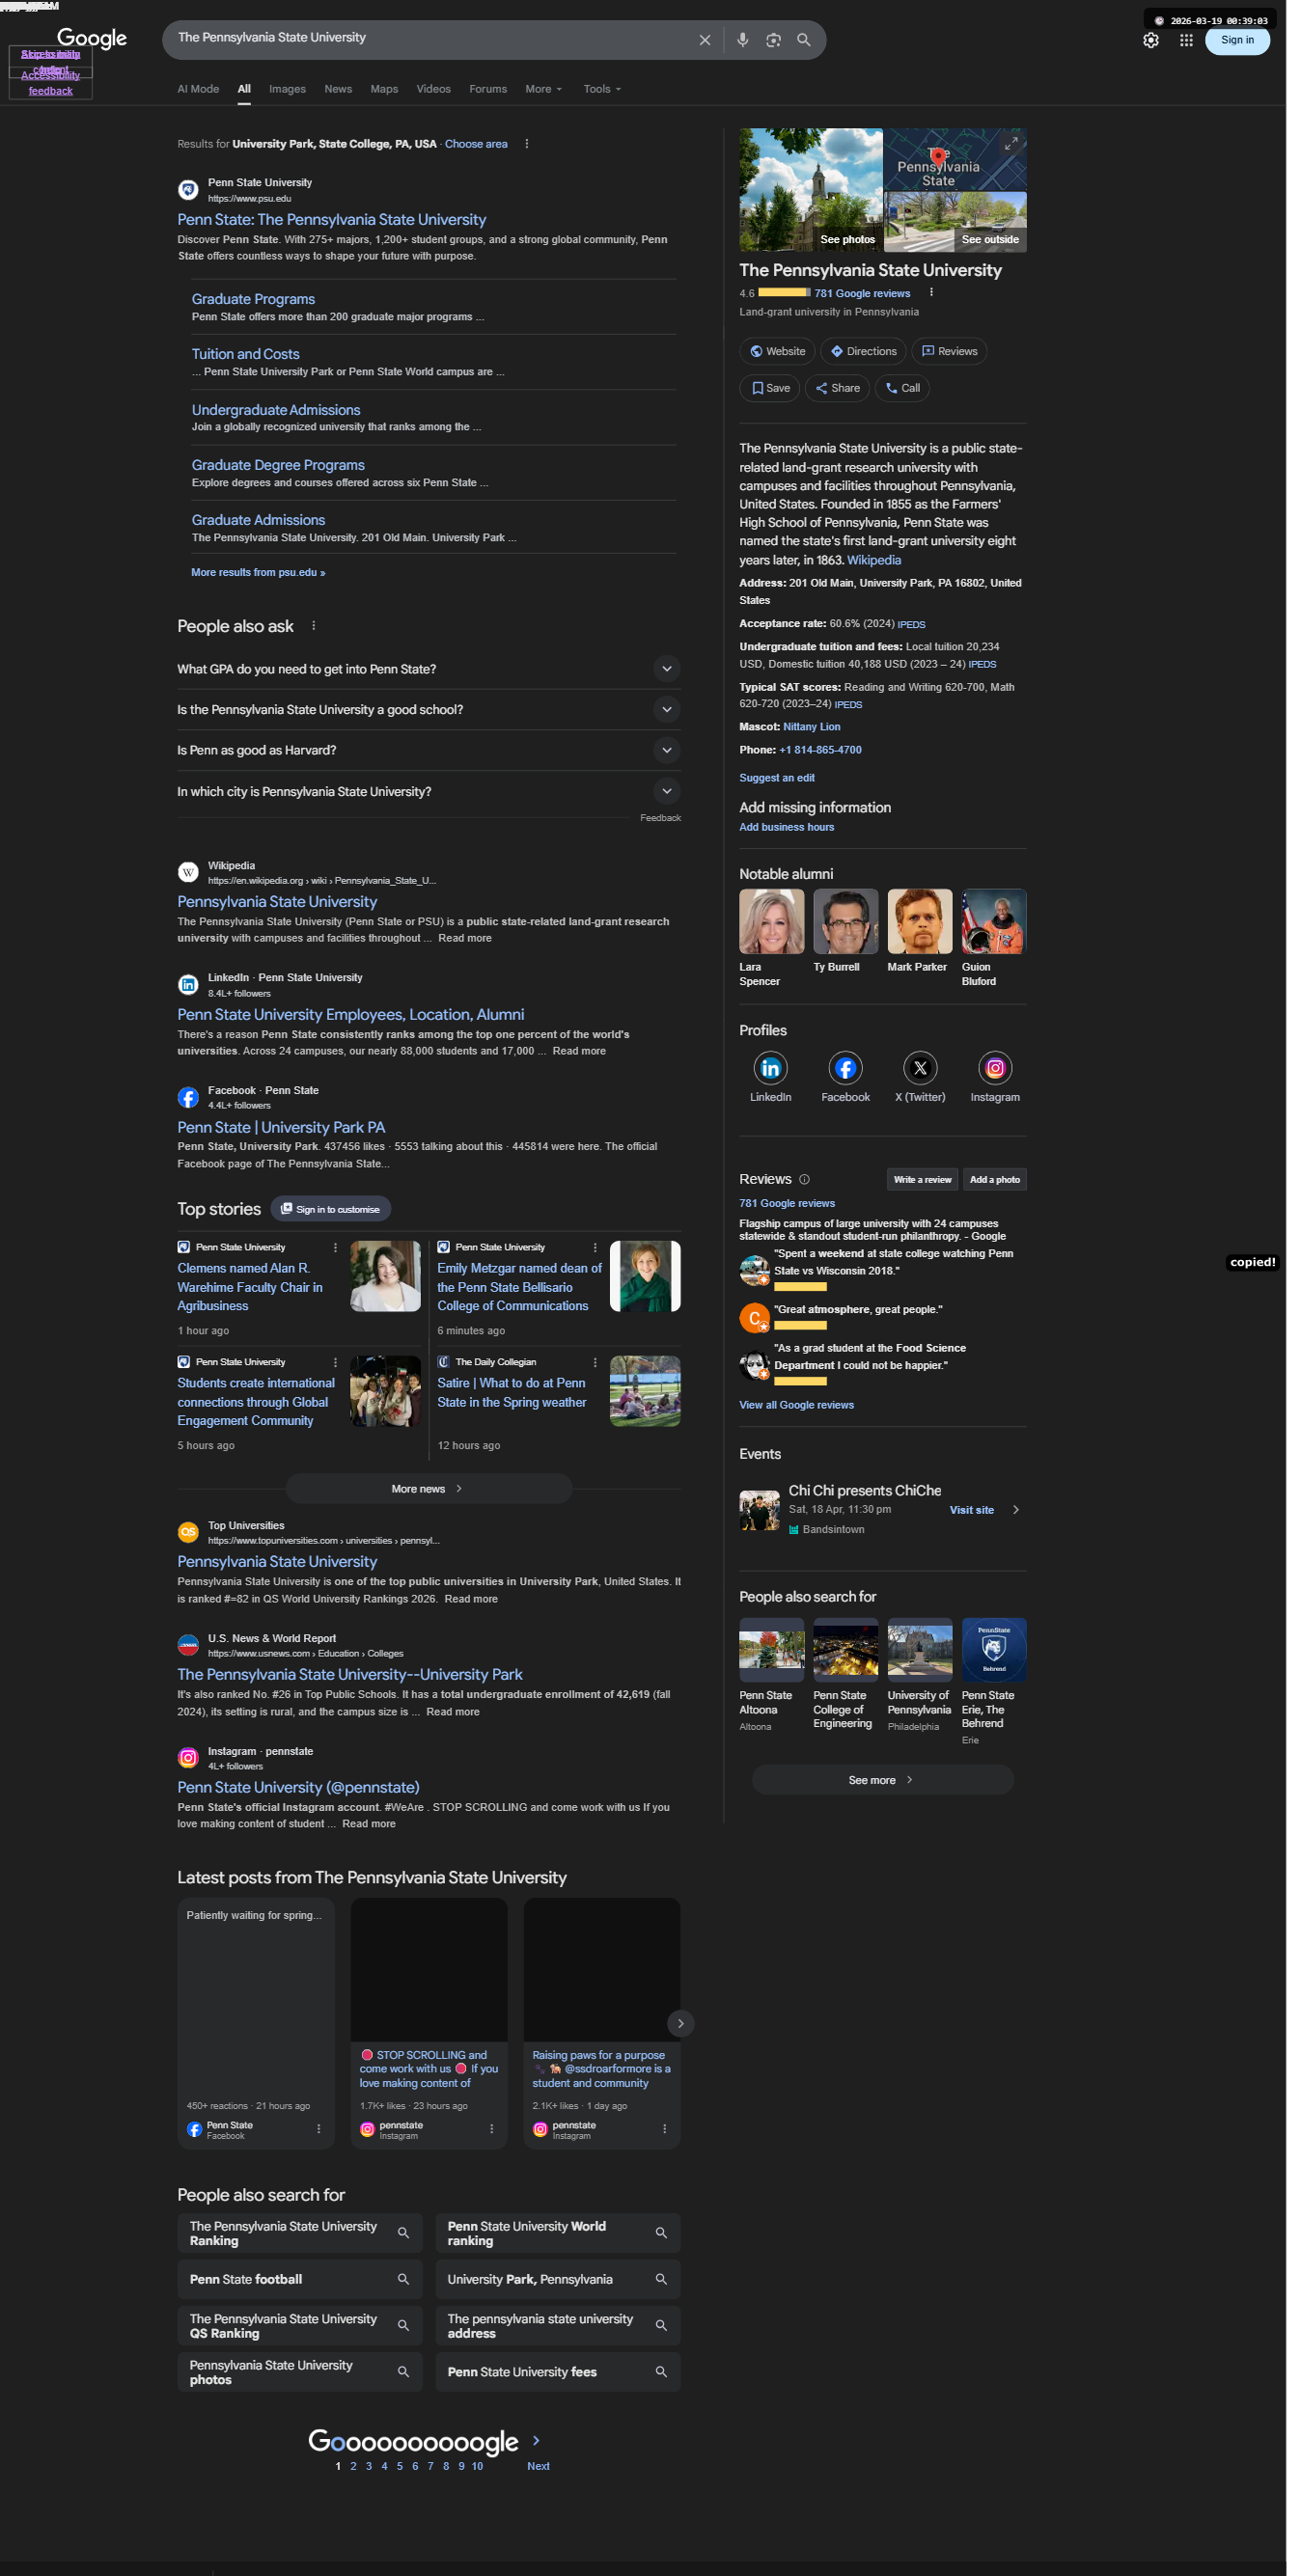This screenshot has height=2576, width=1301.
Task: Switch to AI Mode tab
Action: [198, 89]
